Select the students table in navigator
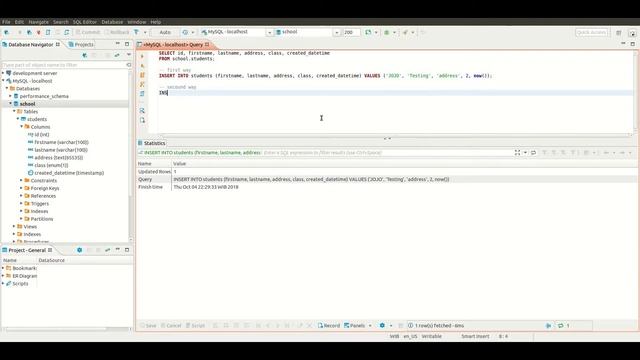Screen dimensions: 640x360 pyautogui.click(x=37, y=119)
